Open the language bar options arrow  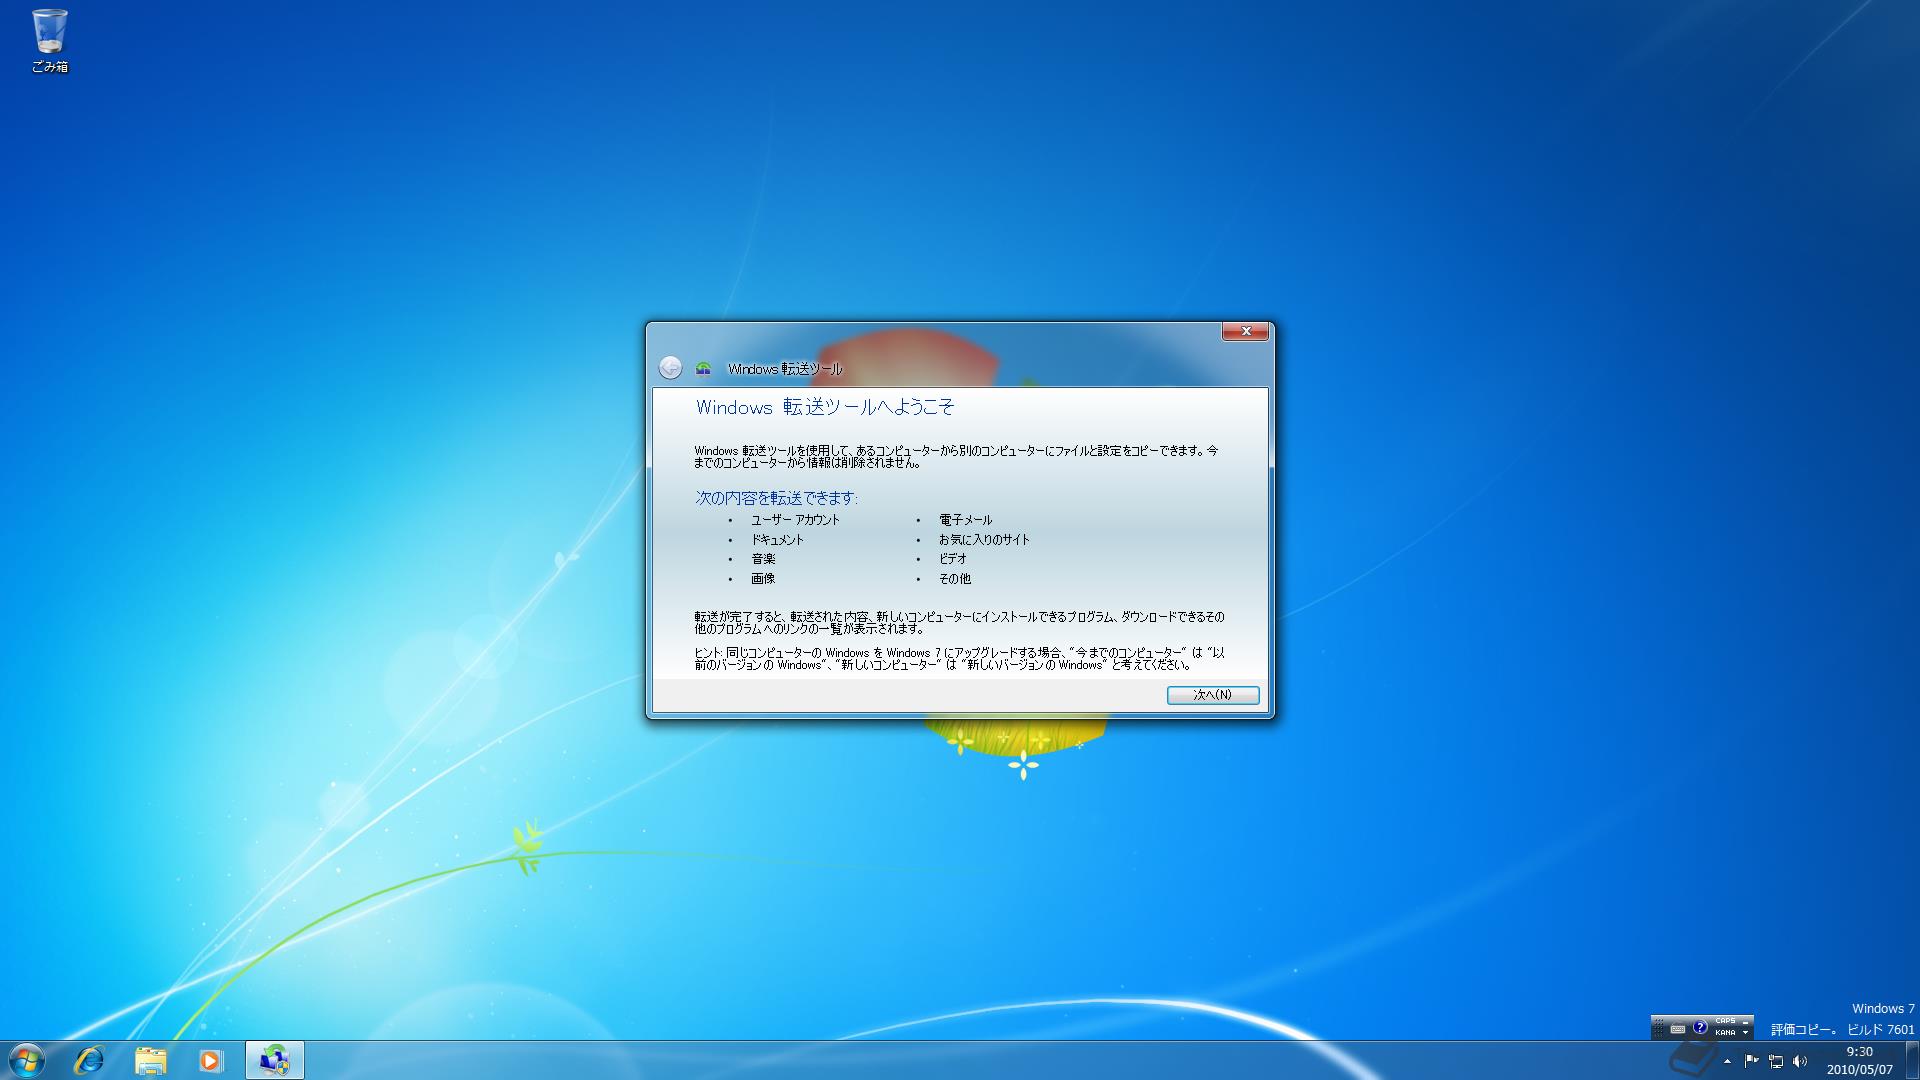point(1745,1033)
